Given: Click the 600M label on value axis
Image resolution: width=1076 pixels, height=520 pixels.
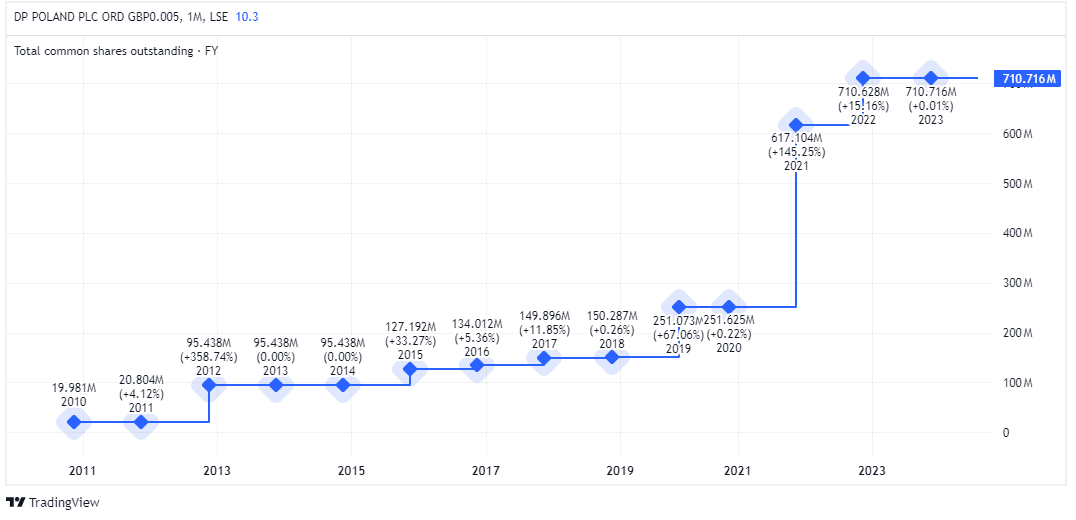Looking at the screenshot, I should point(1020,134).
